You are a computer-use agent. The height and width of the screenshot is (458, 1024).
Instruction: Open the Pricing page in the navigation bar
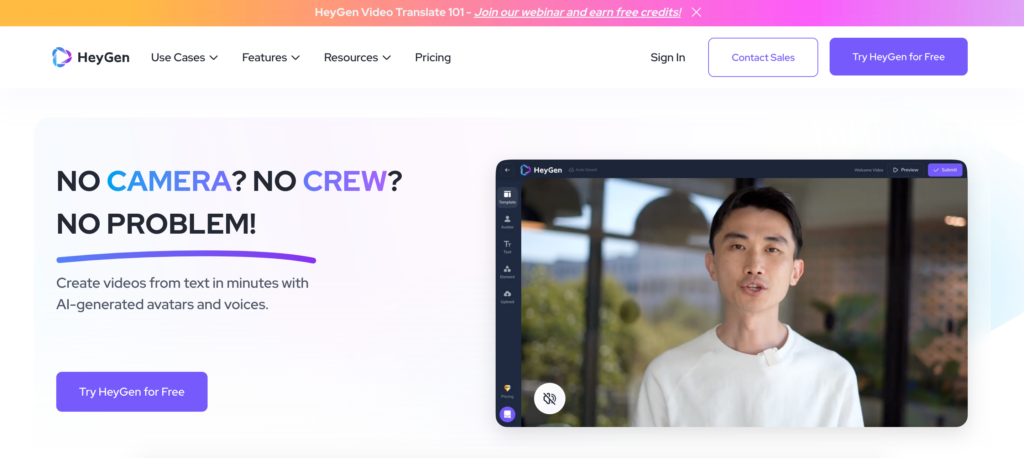pyautogui.click(x=433, y=57)
